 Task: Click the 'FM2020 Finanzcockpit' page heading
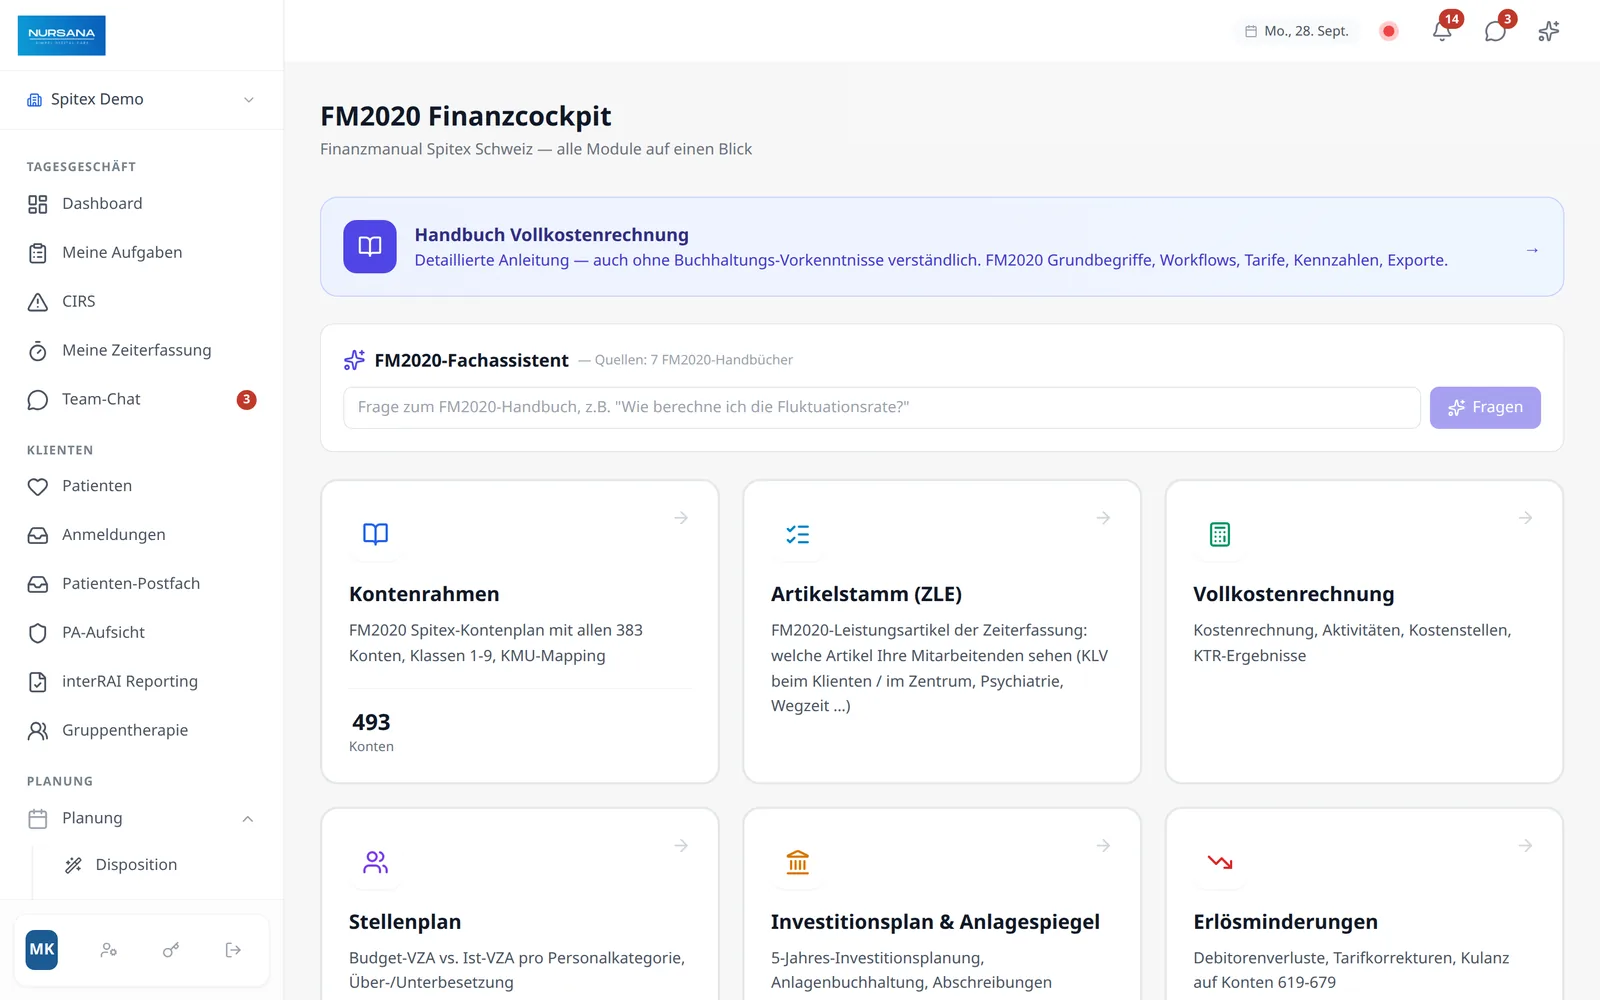[466, 116]
